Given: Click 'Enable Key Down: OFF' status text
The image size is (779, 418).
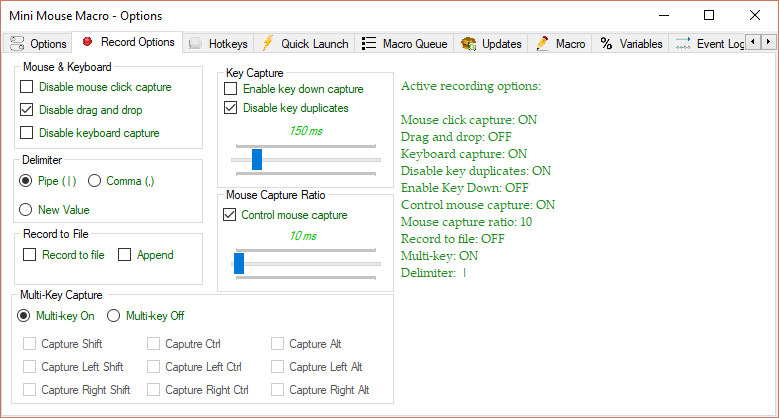Looking at the screenshot, I should pyautogui.click(x=465, y=188).
